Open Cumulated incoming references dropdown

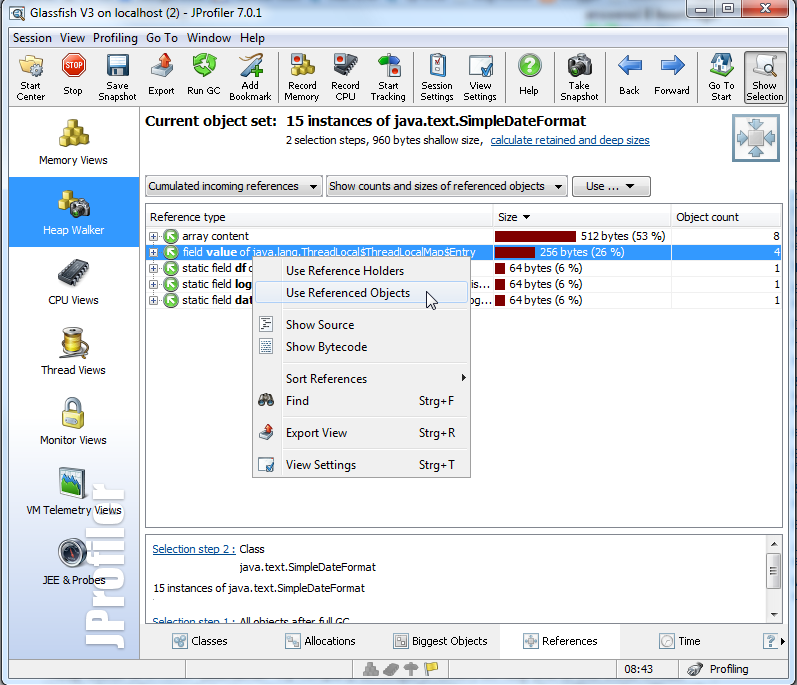point(234,186)
